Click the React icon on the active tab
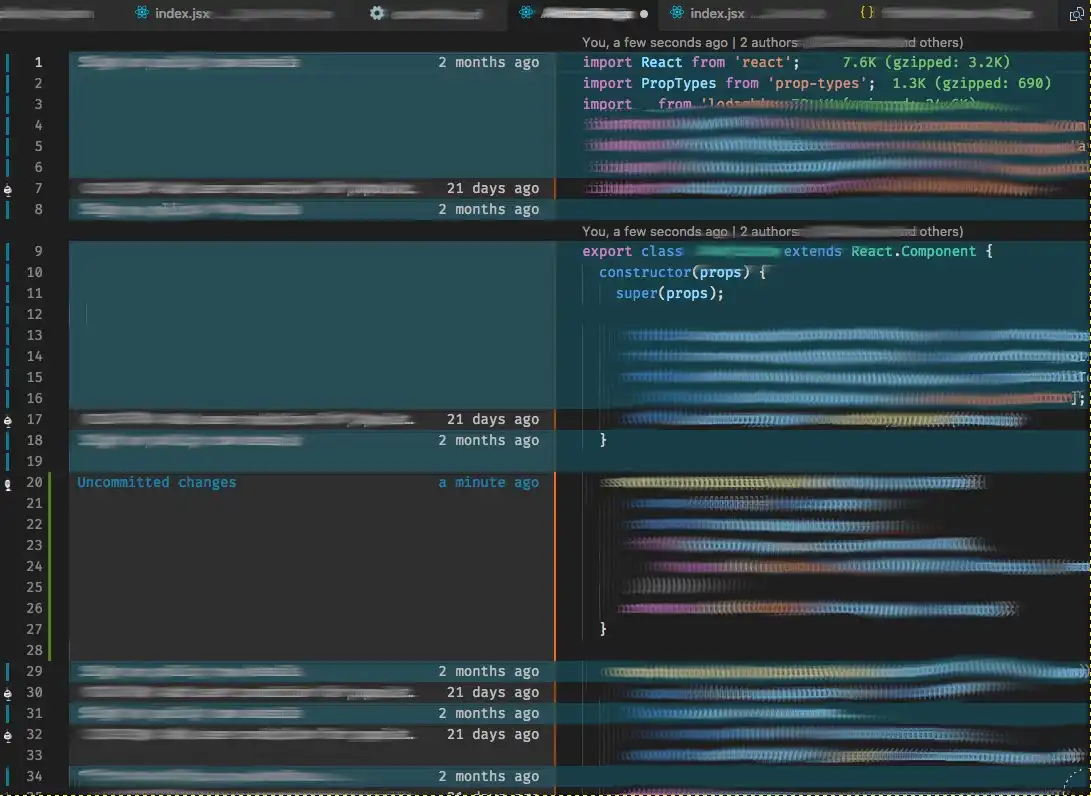 pyautogui.click(x=526, y=13)
